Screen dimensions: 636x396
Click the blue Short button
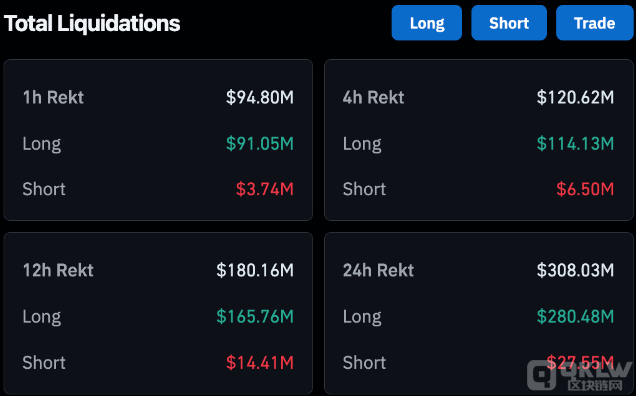pos(509,23)
